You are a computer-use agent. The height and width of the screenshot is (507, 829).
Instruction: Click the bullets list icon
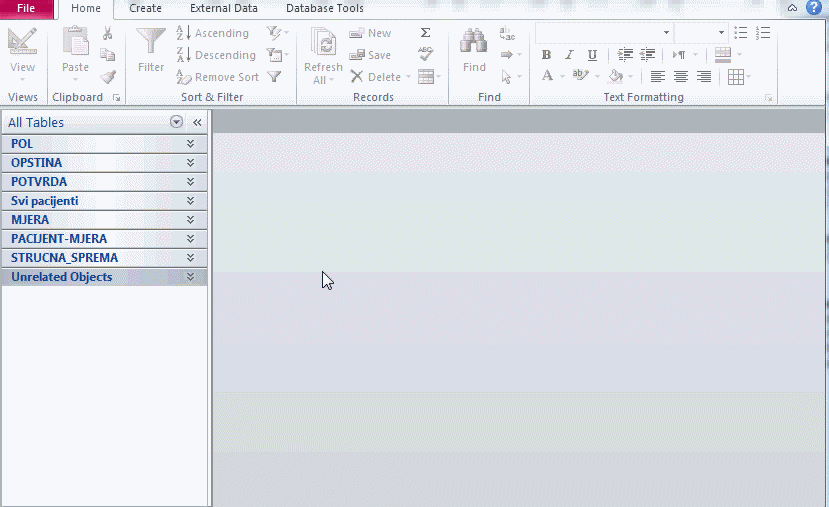point(741,33)
